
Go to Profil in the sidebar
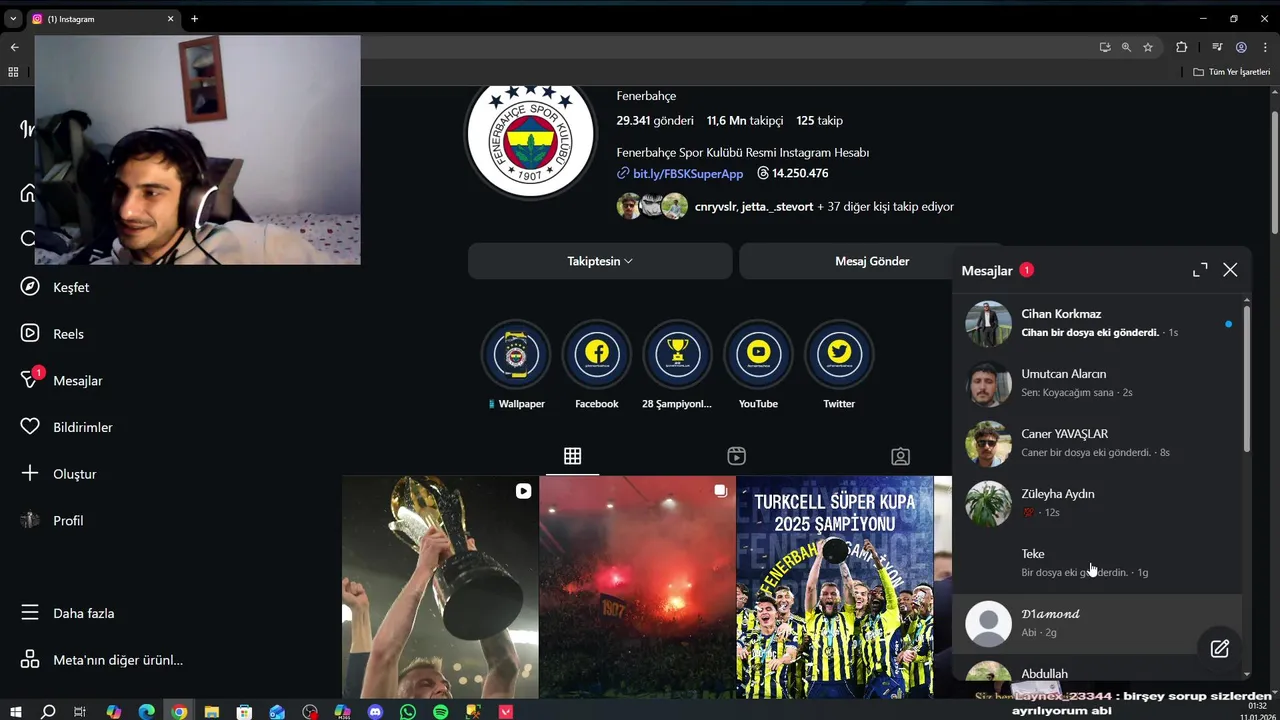coord(52,521)
